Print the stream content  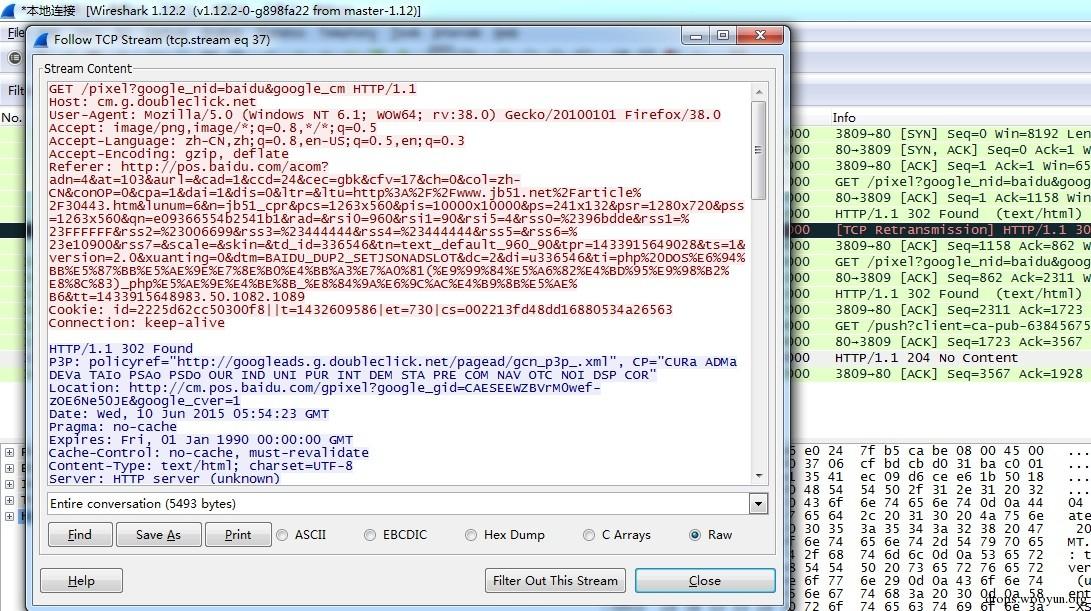click(x=238, y=535)
